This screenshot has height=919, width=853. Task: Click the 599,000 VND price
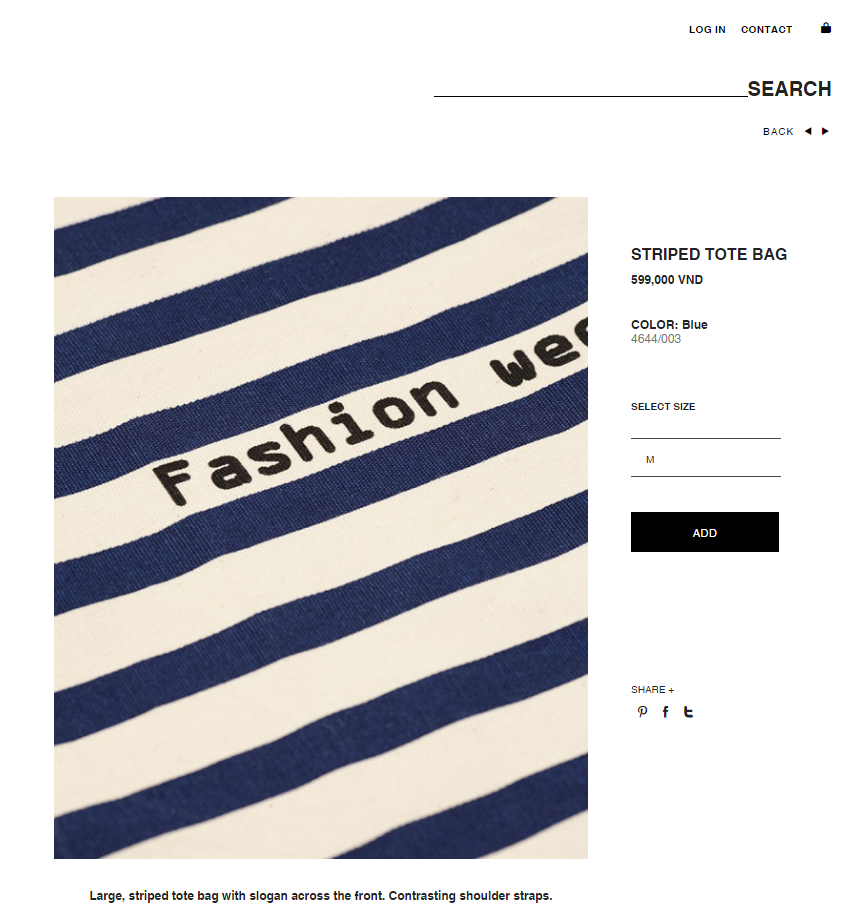click(667, 280)
